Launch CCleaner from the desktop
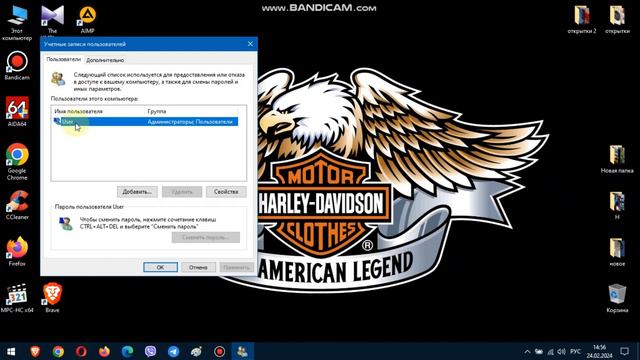Viewport: 640px width, 360px height. pos(17,205)
